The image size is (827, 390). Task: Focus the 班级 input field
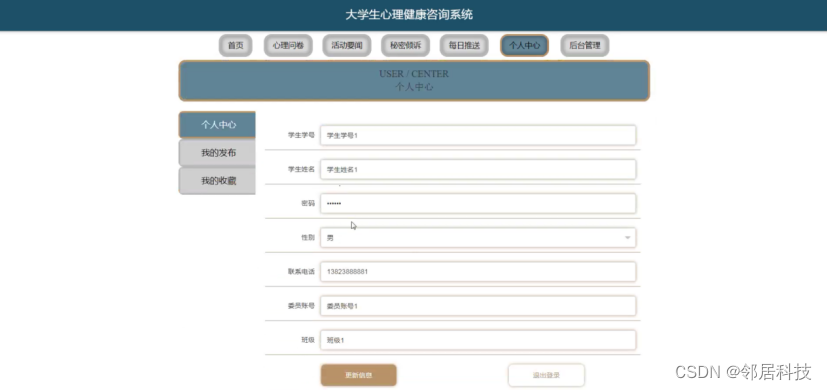click(x=478, y=340)
